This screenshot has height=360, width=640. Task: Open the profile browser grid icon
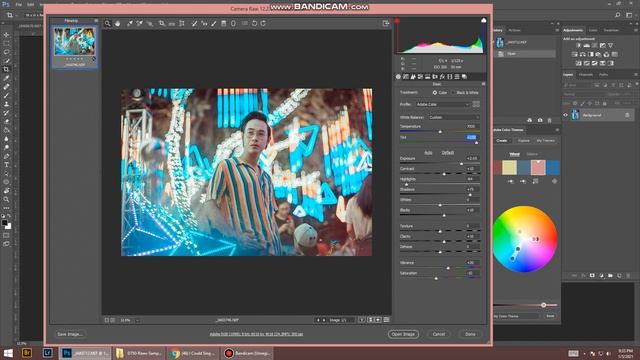tap(476, 104)
